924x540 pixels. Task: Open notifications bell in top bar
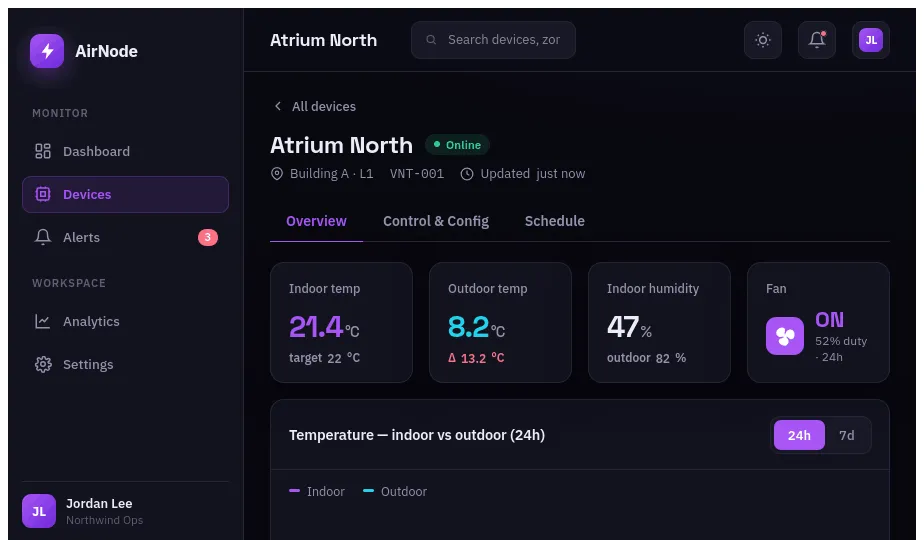pos(817,40)
